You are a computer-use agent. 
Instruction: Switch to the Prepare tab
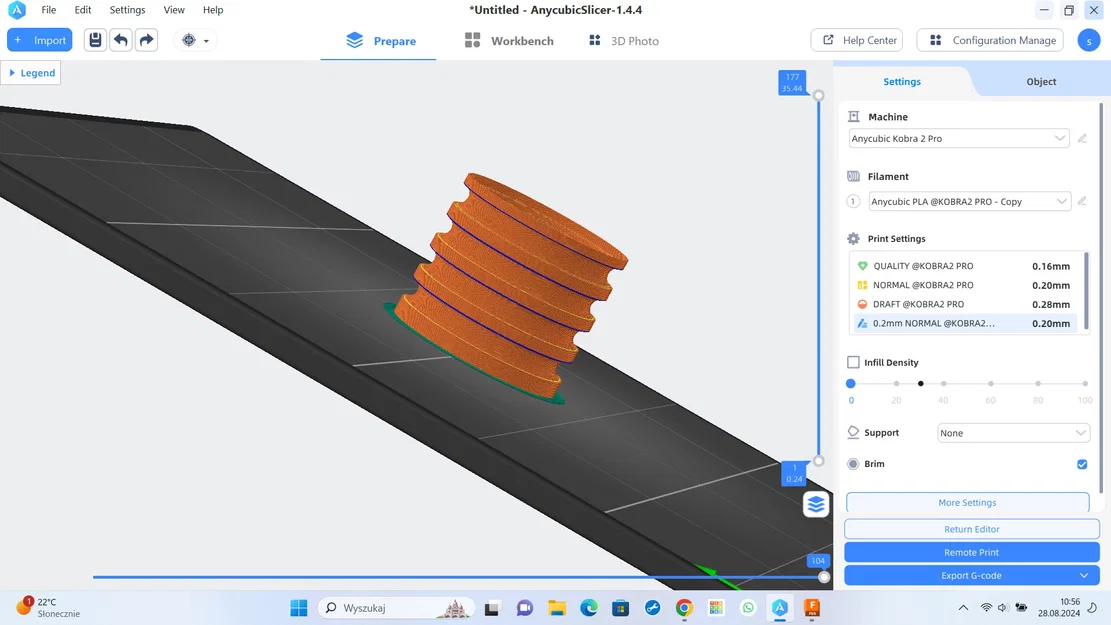pos(380,41)
